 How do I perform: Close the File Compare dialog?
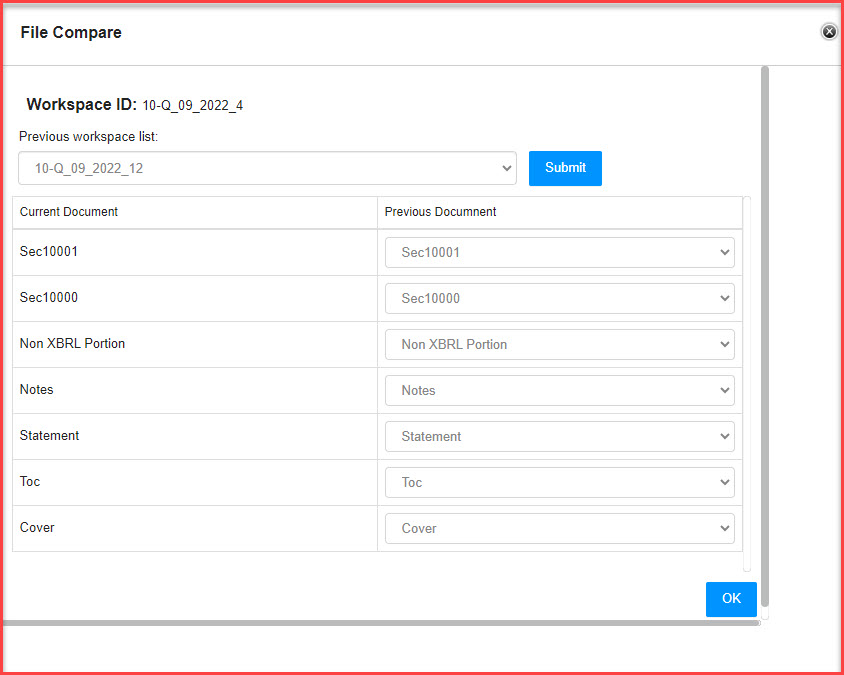(829, 32)
